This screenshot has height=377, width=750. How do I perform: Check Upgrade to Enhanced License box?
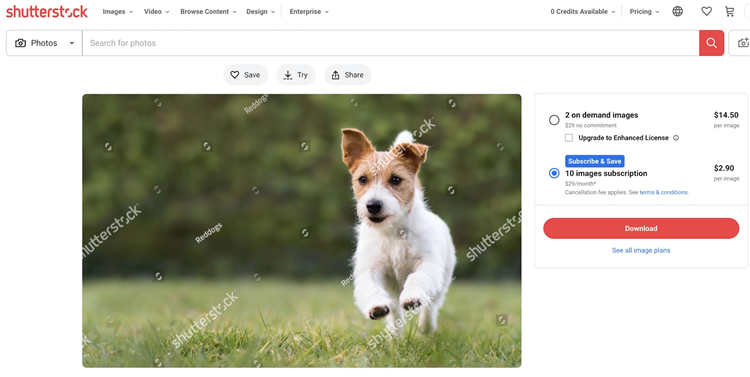tap(569, 138)
